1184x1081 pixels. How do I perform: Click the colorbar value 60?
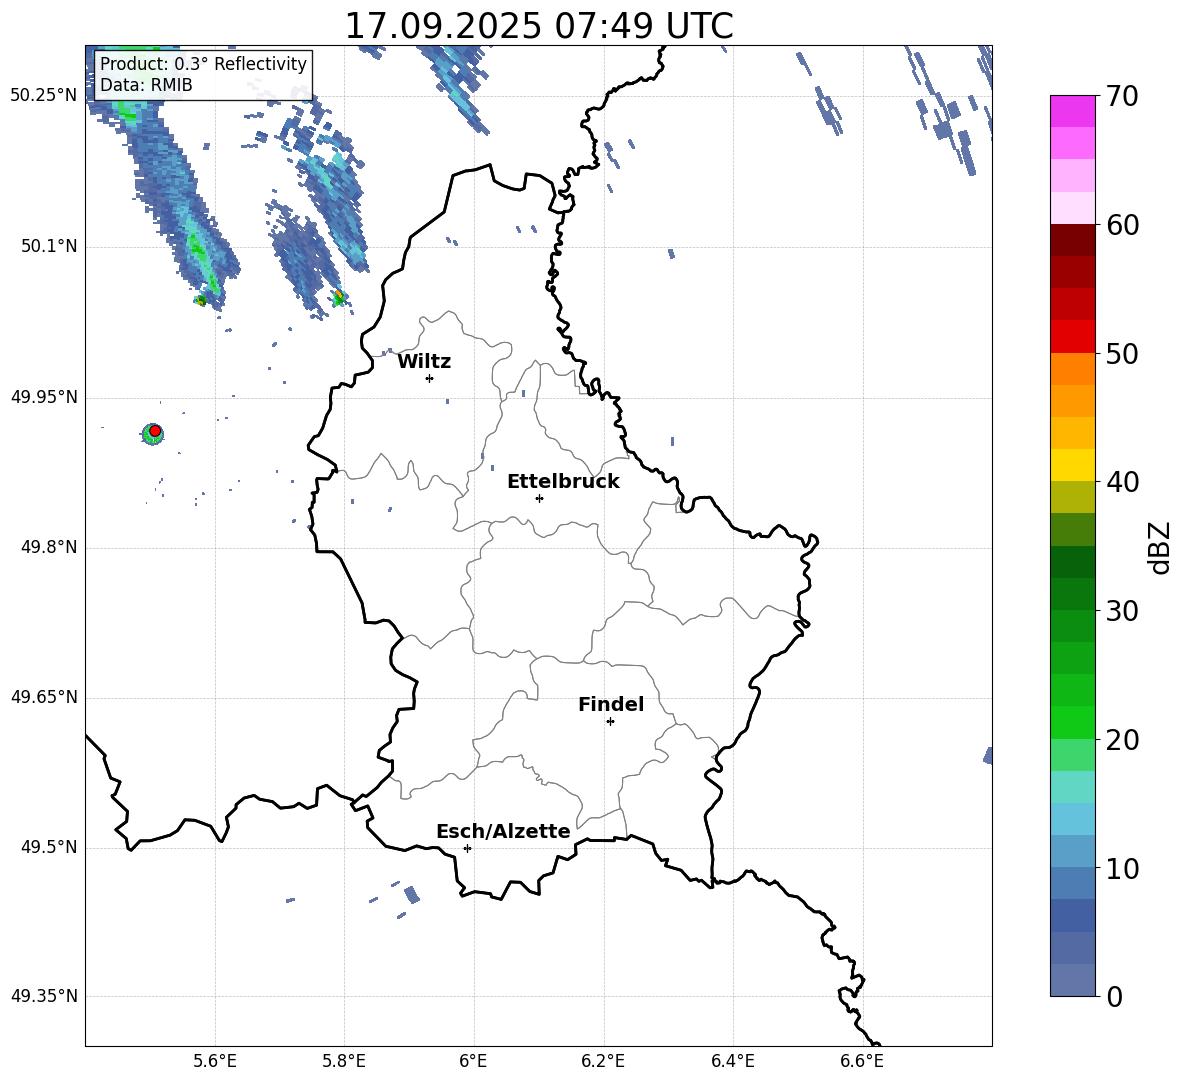(1122, 225)
